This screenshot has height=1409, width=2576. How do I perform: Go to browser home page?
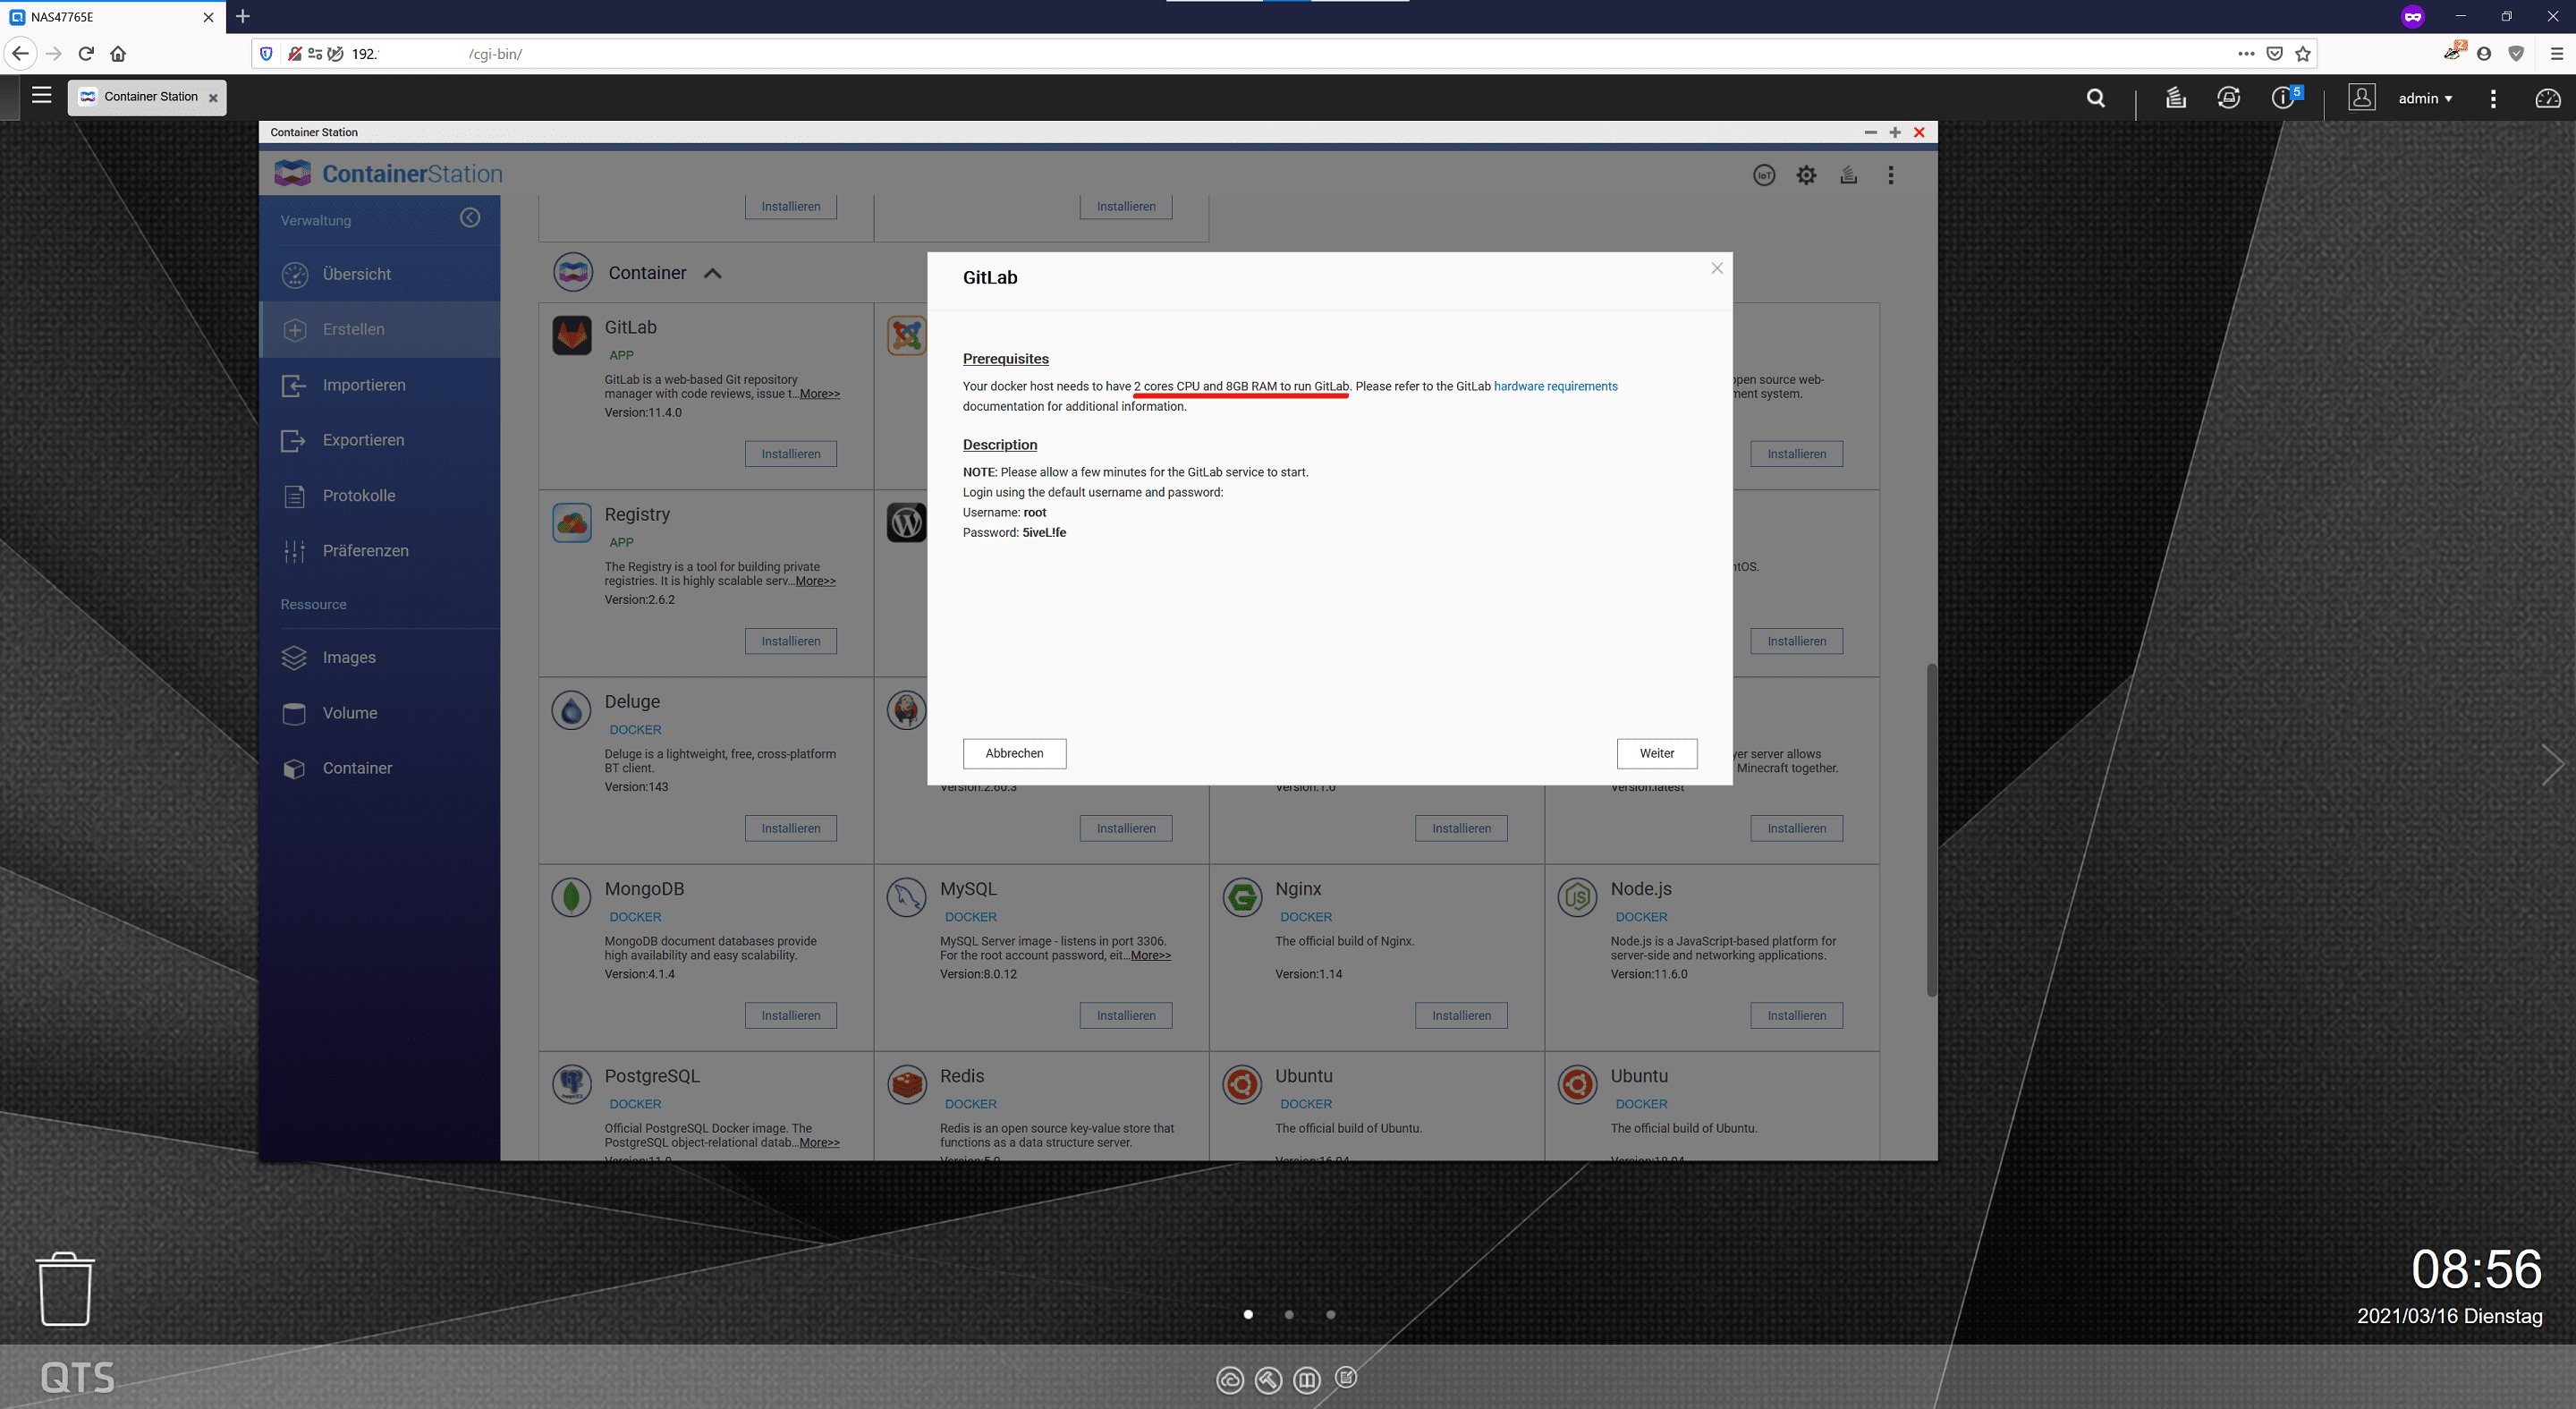pyautogui.click(x=118, y=53)
